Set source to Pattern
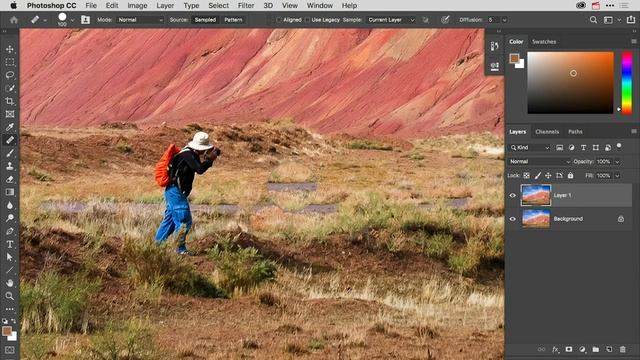This screenshot has width=640, height=360. click(x=233, y=20)
